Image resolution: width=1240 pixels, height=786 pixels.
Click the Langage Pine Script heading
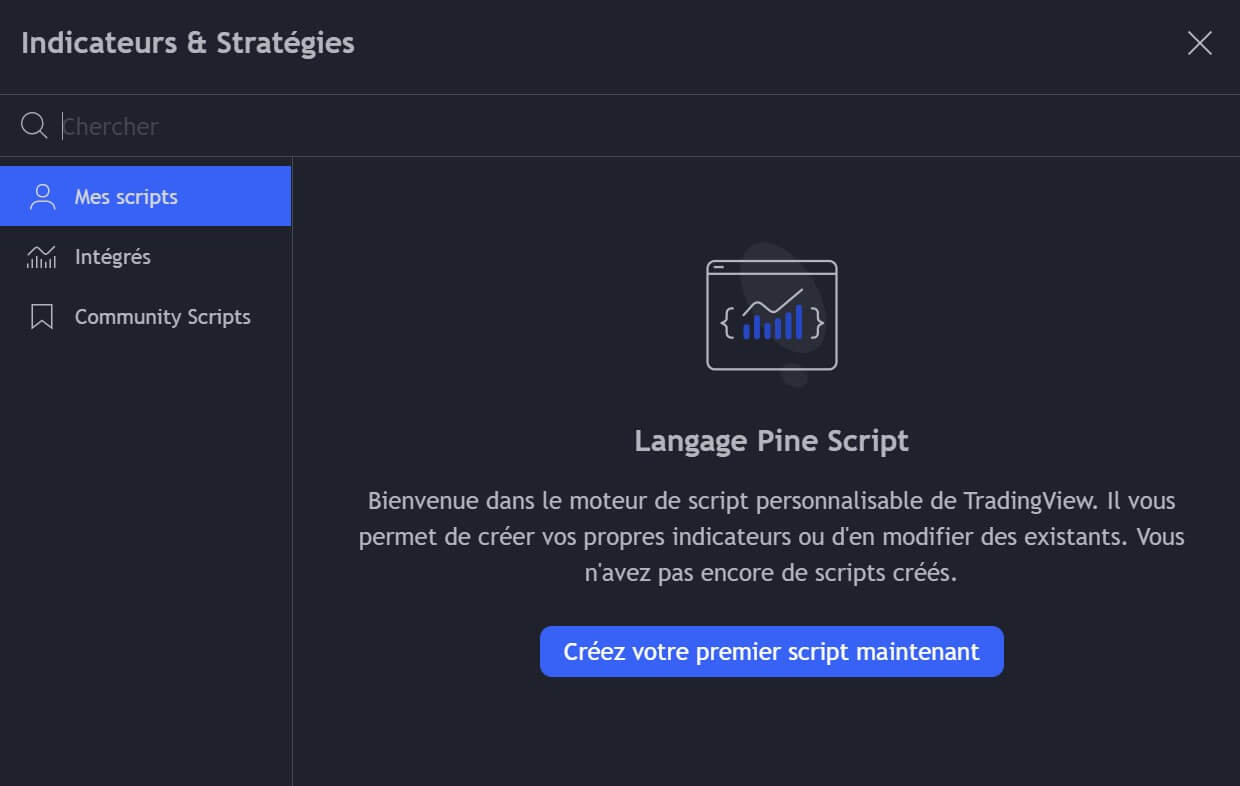[x=771, y=441]
